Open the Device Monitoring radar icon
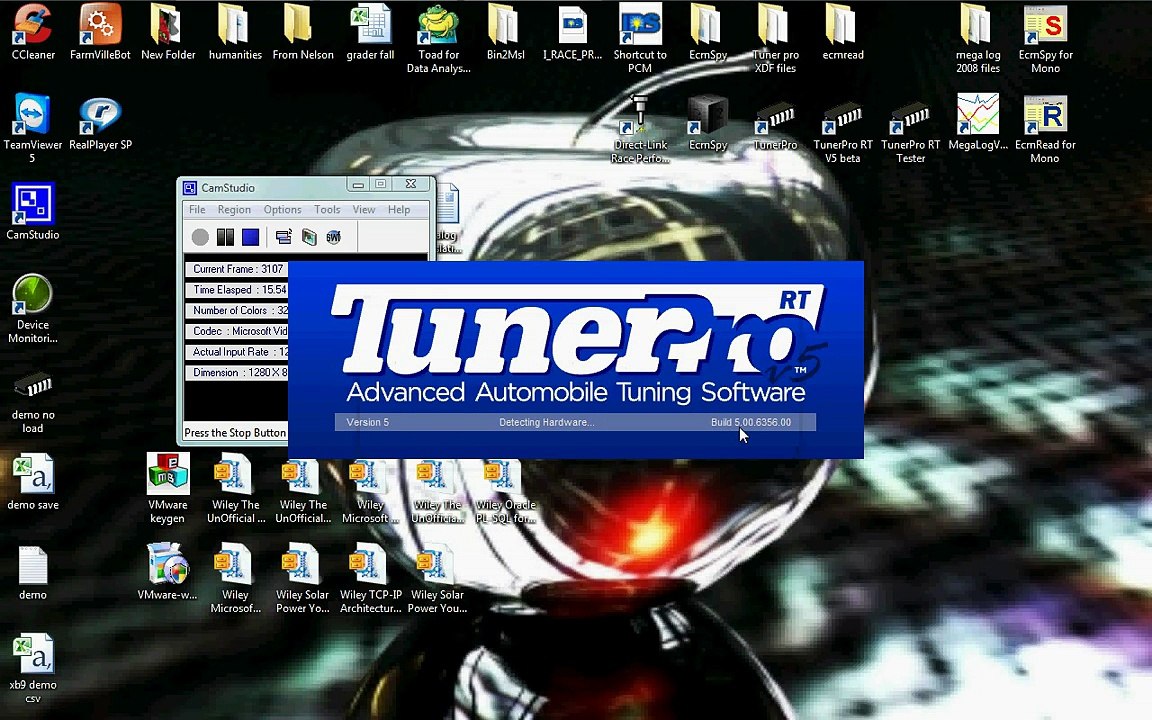Image resolution: width=1152 pixels, height=720 pixels. click(32, 309)
